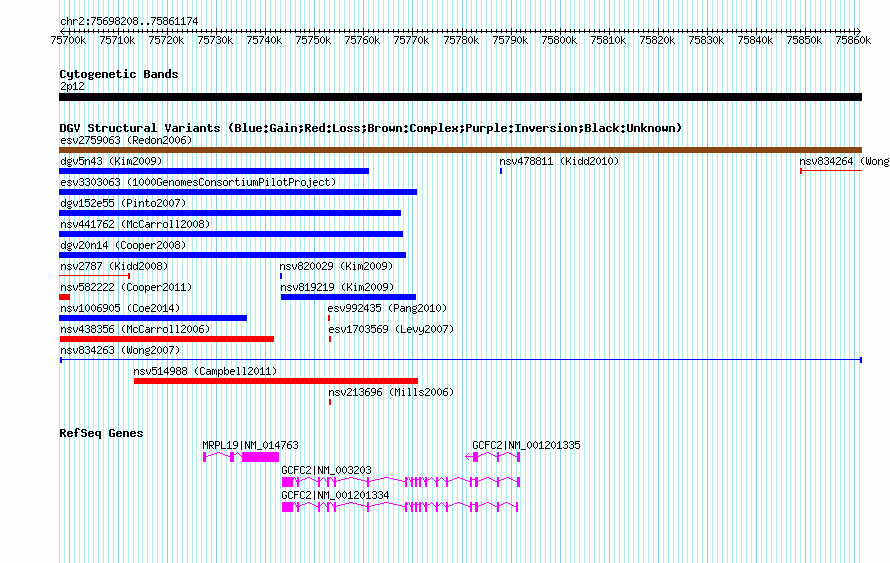890x563 pixels.
Task: Click the brown esv2759063 complex variant bar
Action: (460, 150)
